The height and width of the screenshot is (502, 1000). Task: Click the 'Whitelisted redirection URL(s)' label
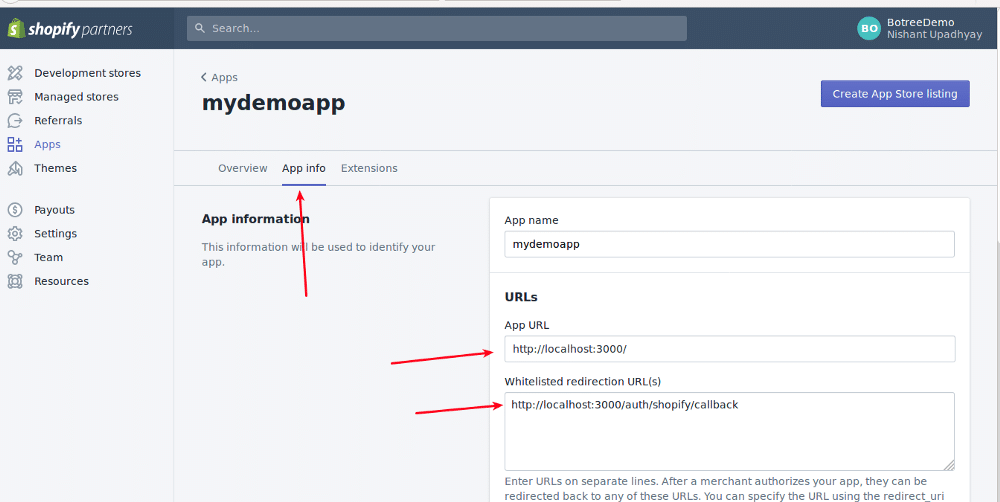pos(582,381)
